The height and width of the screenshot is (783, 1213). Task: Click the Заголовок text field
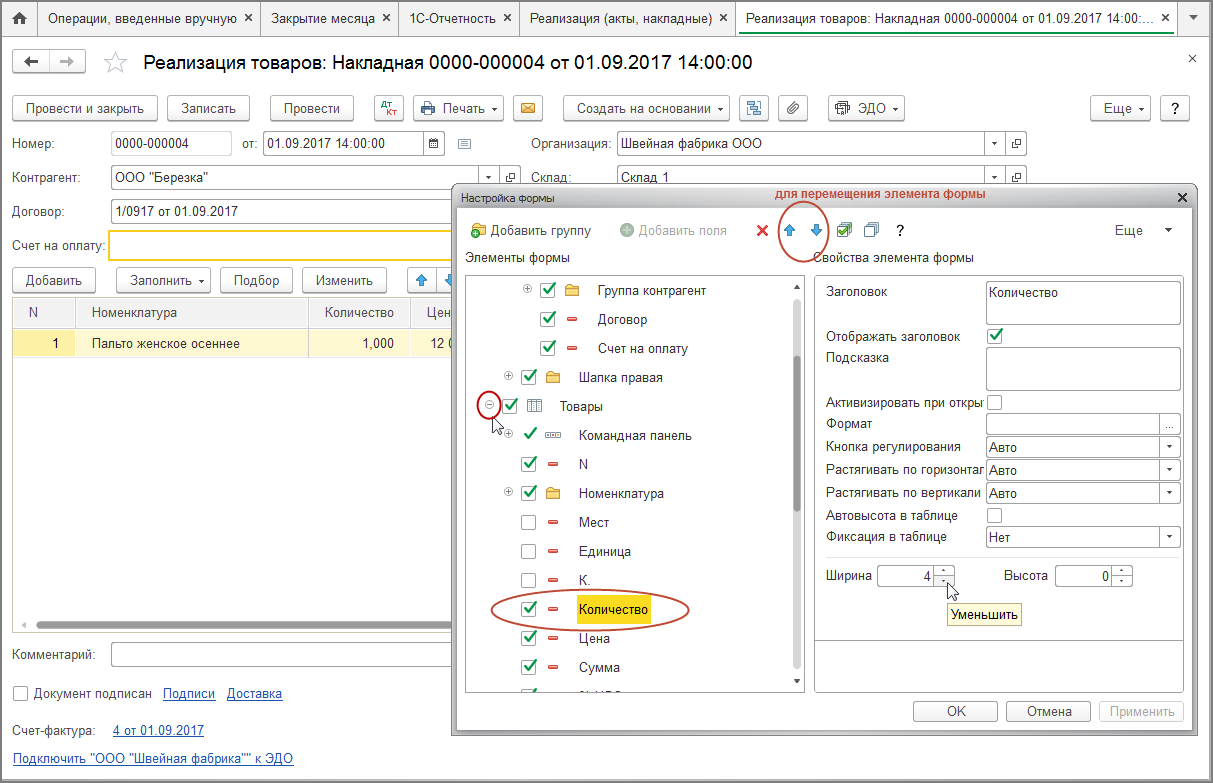[x=1082, y=302]
